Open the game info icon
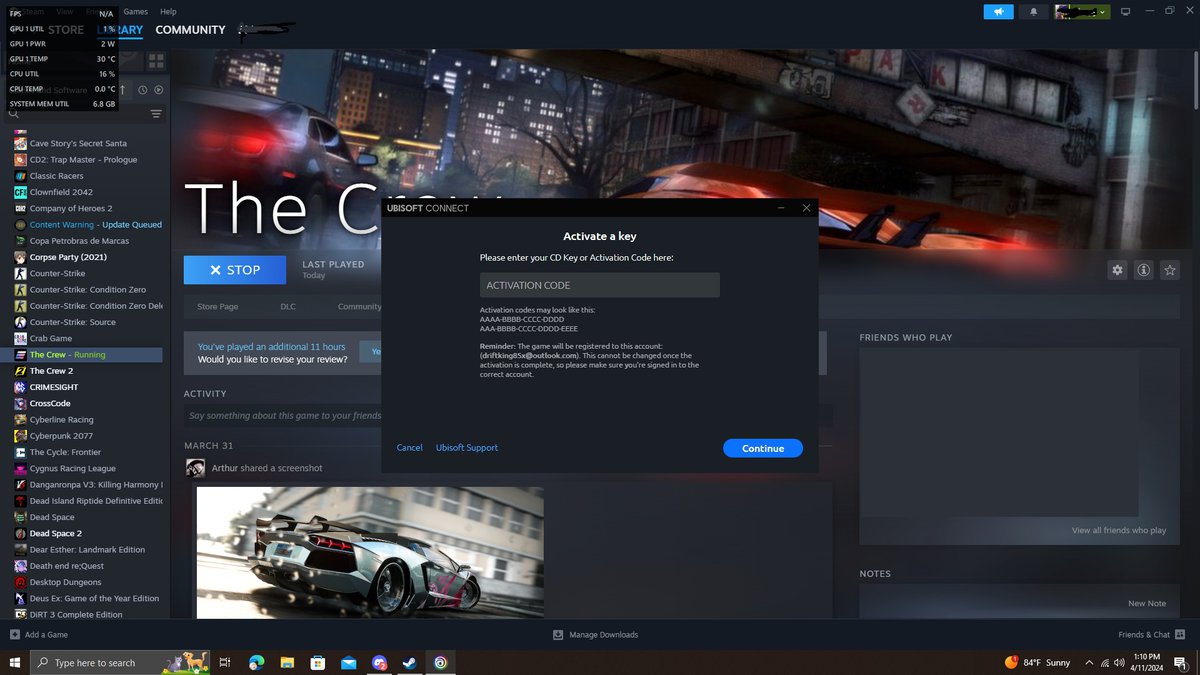 pyautogui.click(x=1143, y=270)
